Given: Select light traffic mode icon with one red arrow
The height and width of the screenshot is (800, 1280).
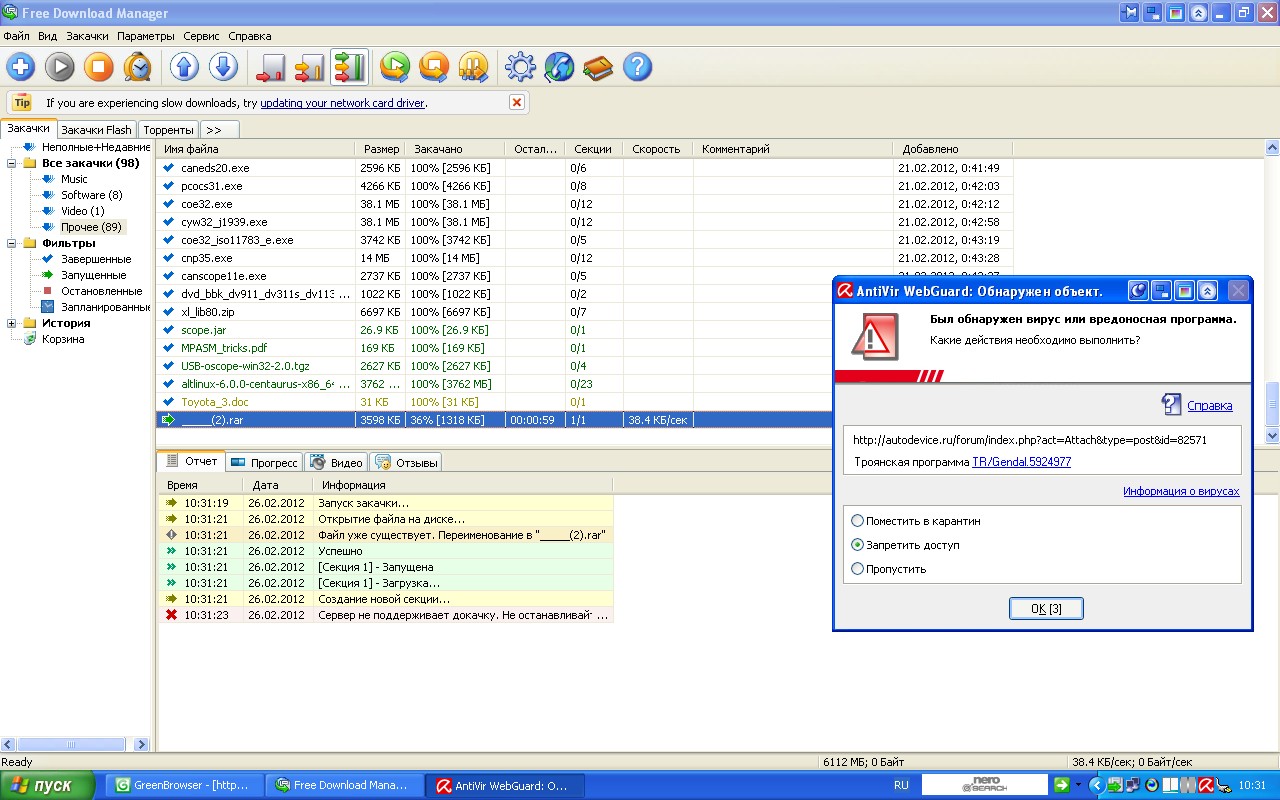Looking at the screenshot, I should [x=271, y=67].
